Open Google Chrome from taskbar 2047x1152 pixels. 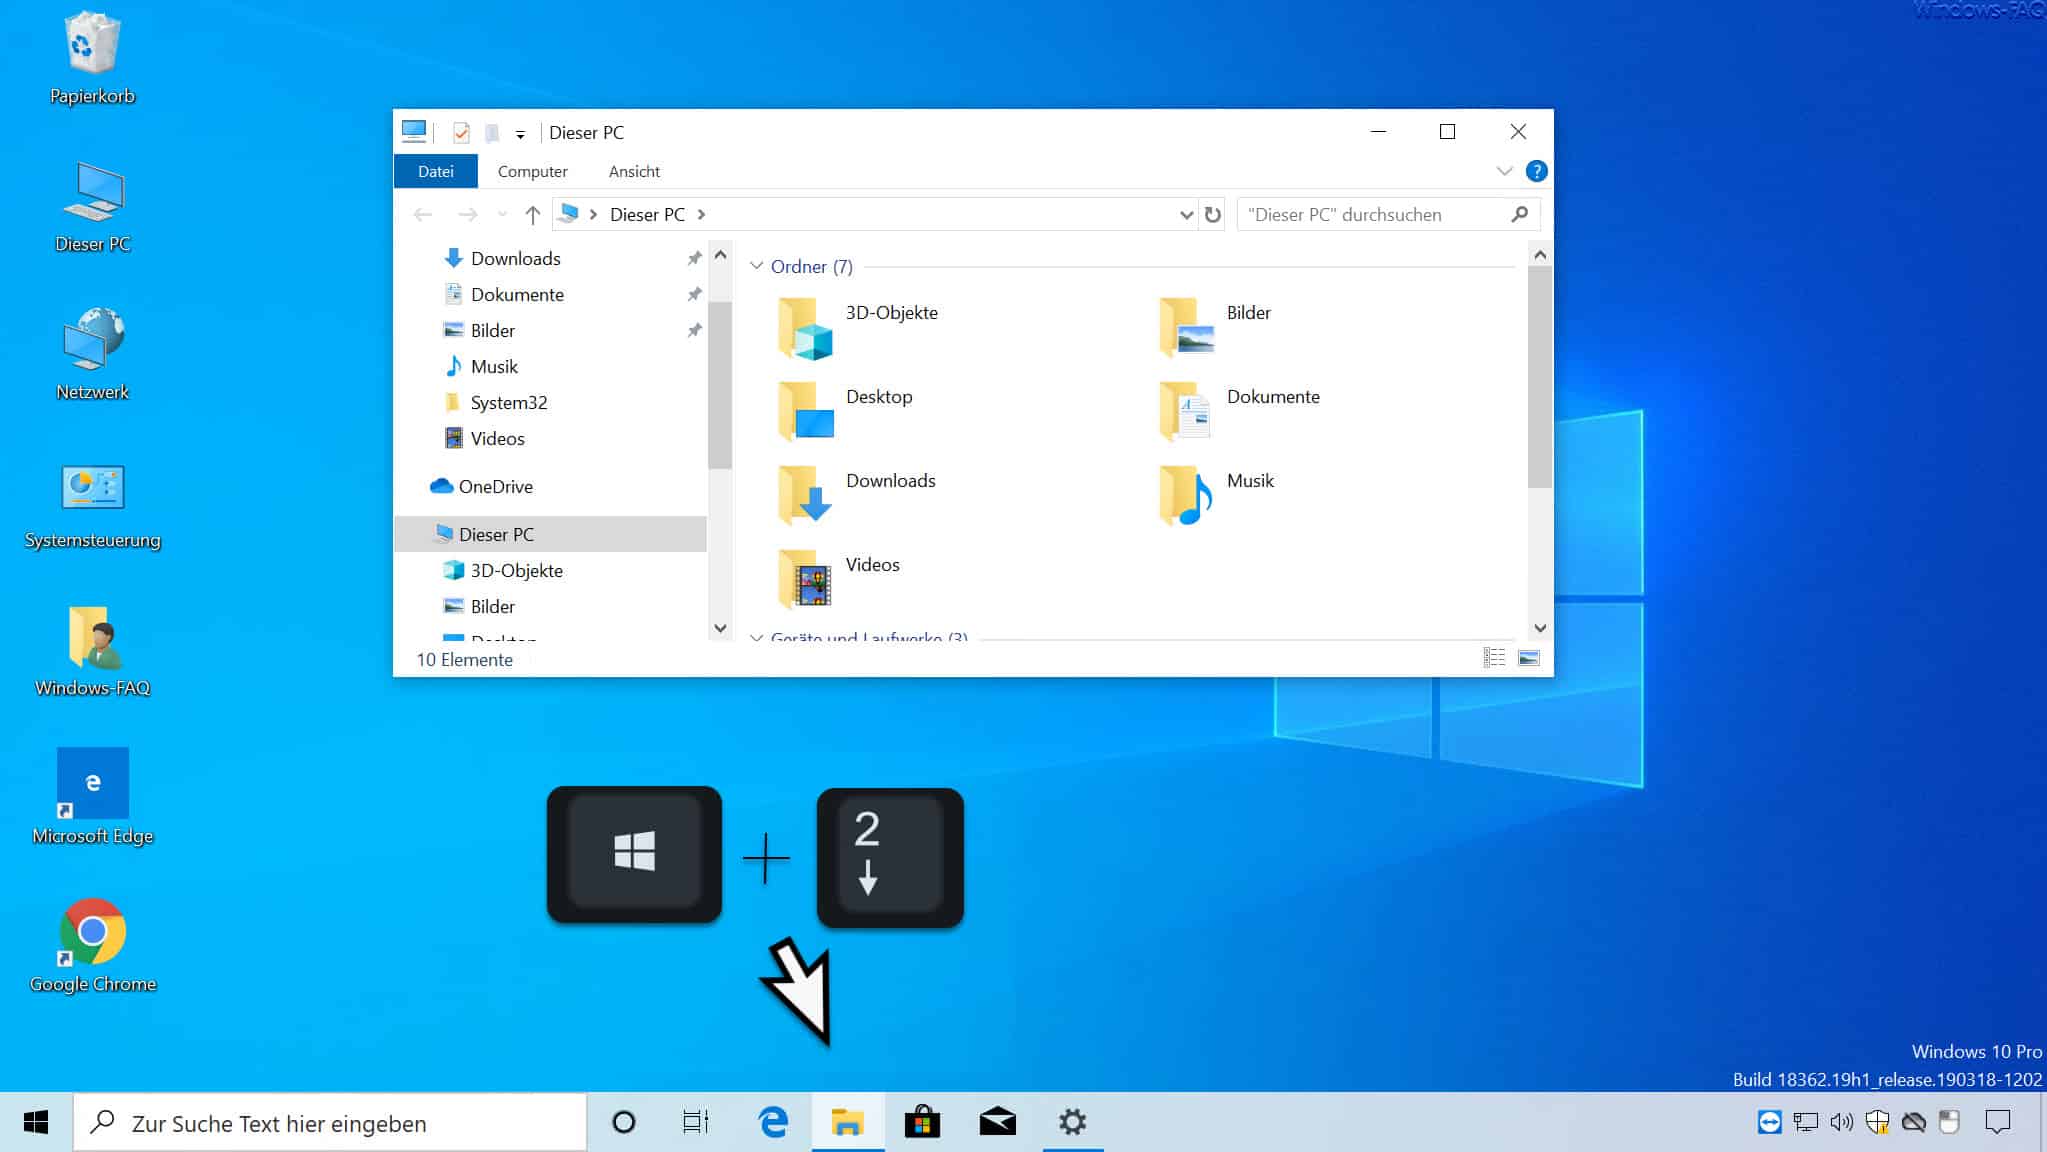[93, 942]
